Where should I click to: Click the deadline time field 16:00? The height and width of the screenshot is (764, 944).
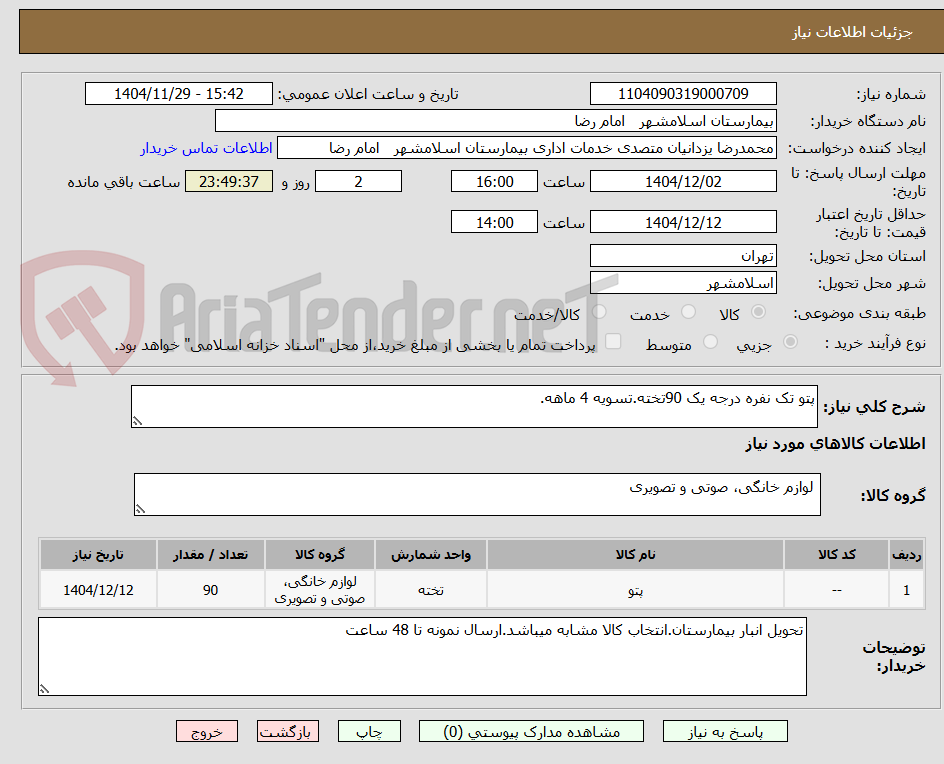(x=494, y=181)
